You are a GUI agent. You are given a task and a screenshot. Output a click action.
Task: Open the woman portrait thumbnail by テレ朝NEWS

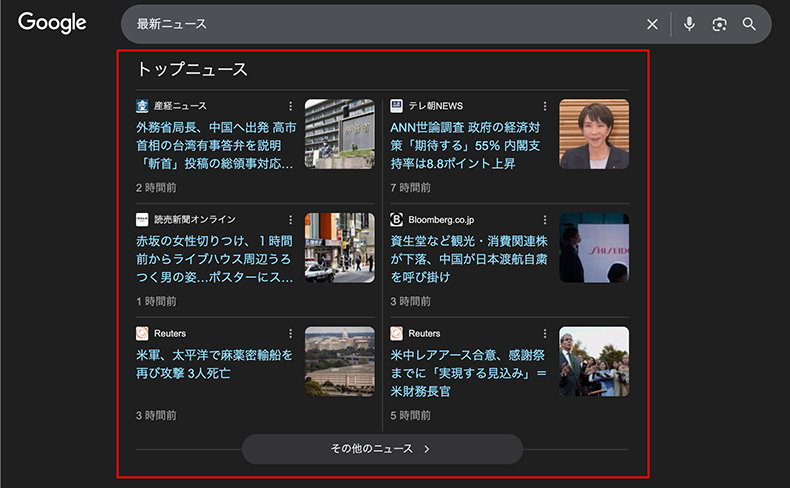(x=594, y=134)
